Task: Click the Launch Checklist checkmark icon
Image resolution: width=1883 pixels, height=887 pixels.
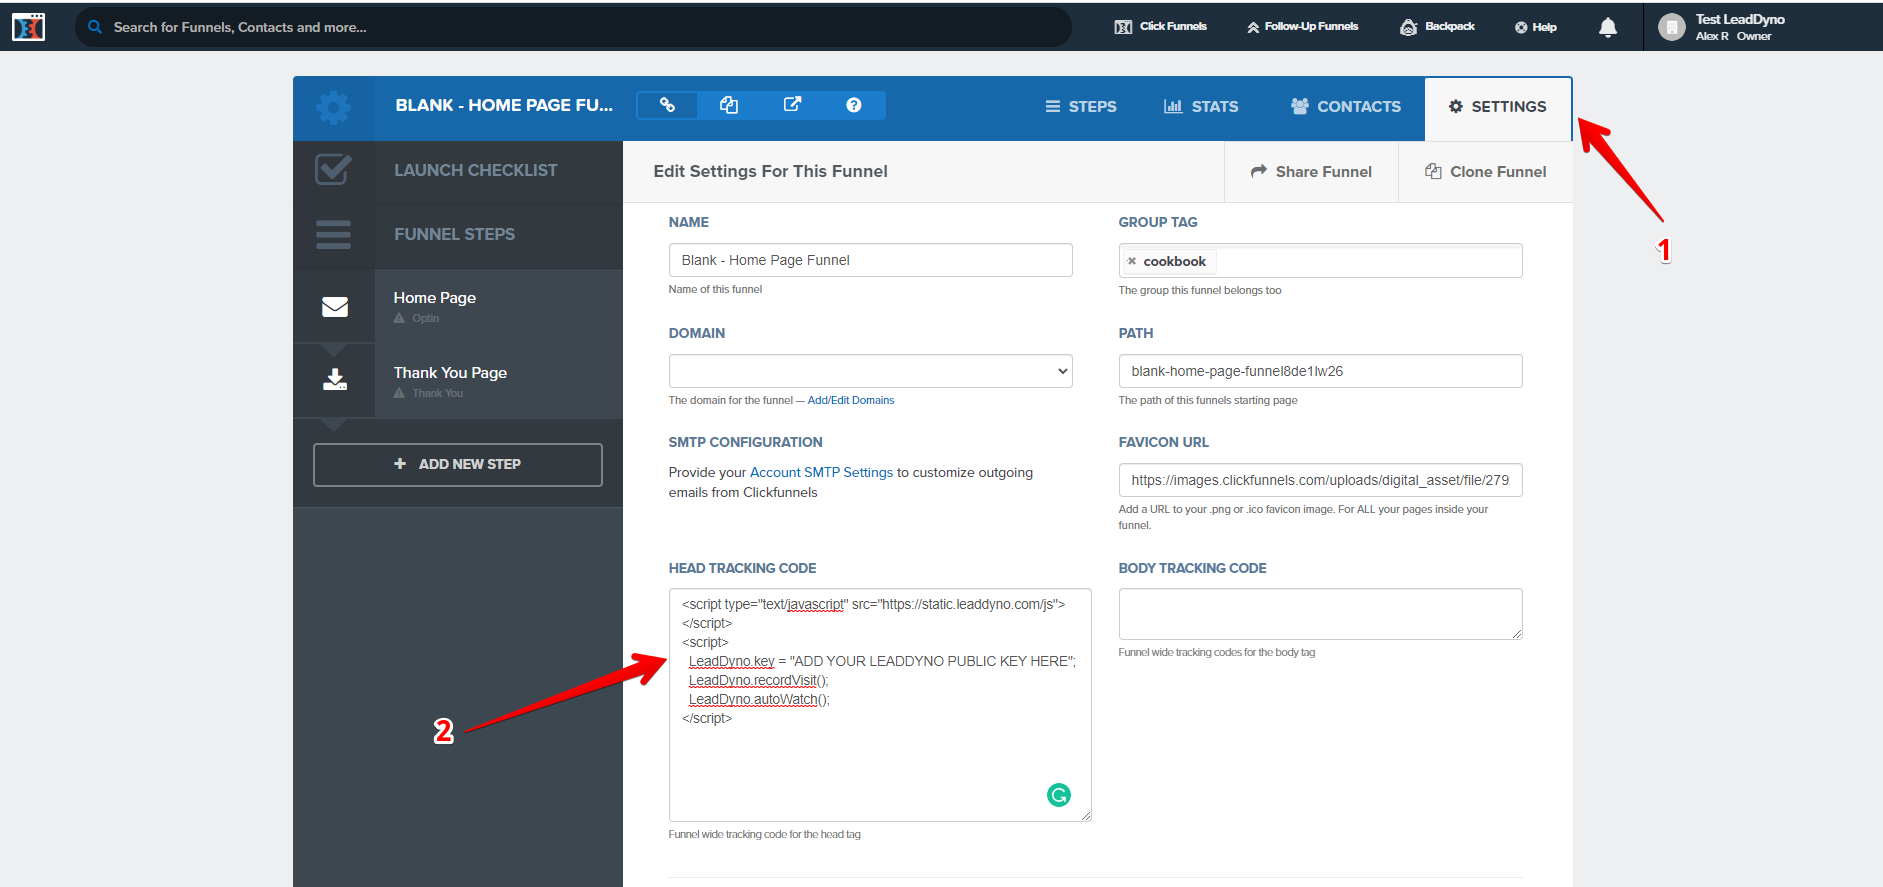Action: click(x=333, y=170)
